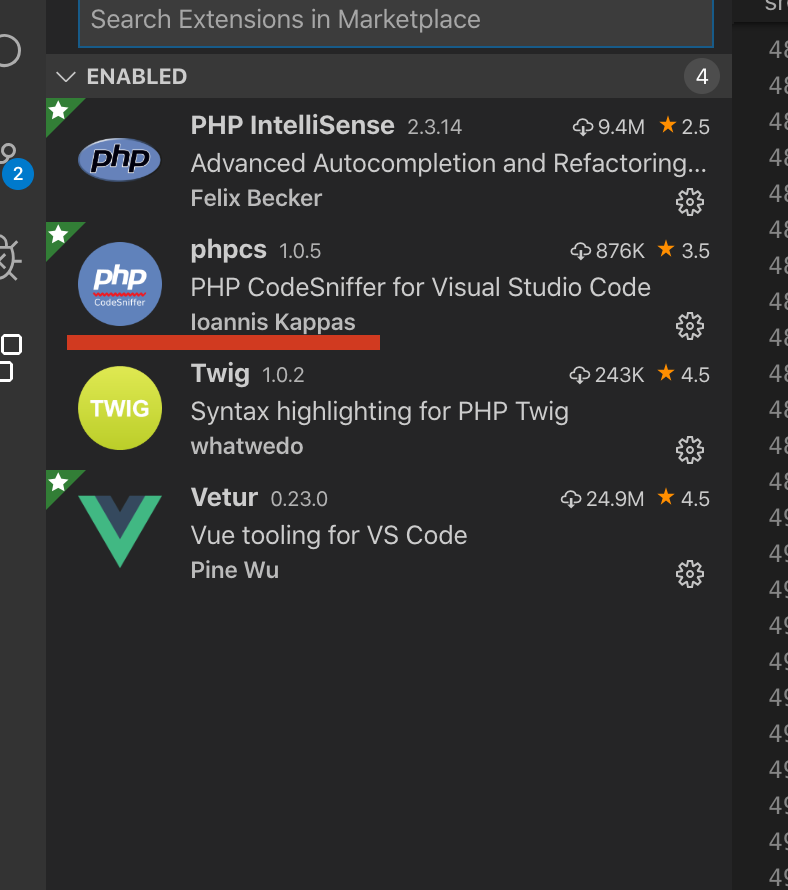This screenshot has height=890, width=788.
Task: Open Source Control view with badge 2
Action: point(14,166)
